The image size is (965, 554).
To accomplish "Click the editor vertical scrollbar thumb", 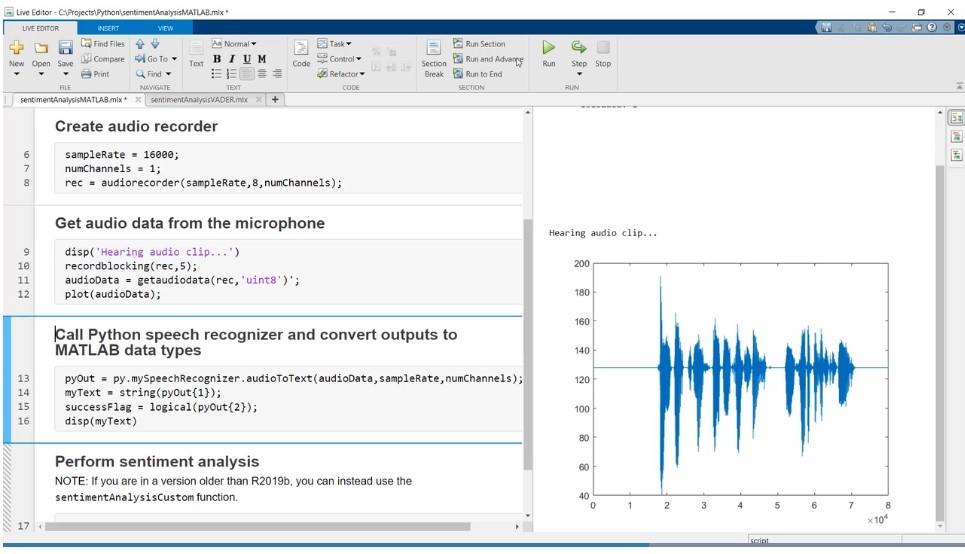I will click(x=527, y=344).
